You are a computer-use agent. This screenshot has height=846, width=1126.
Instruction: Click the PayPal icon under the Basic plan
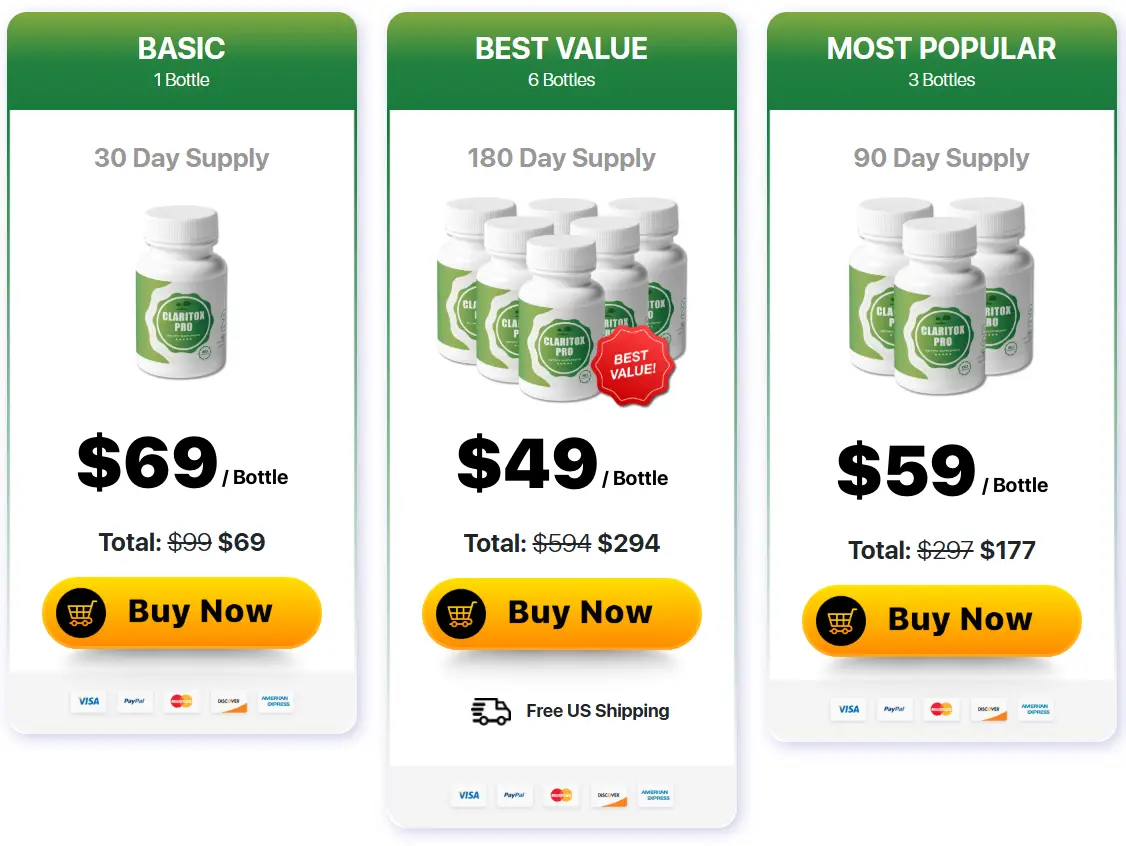(x=135, y=701)
